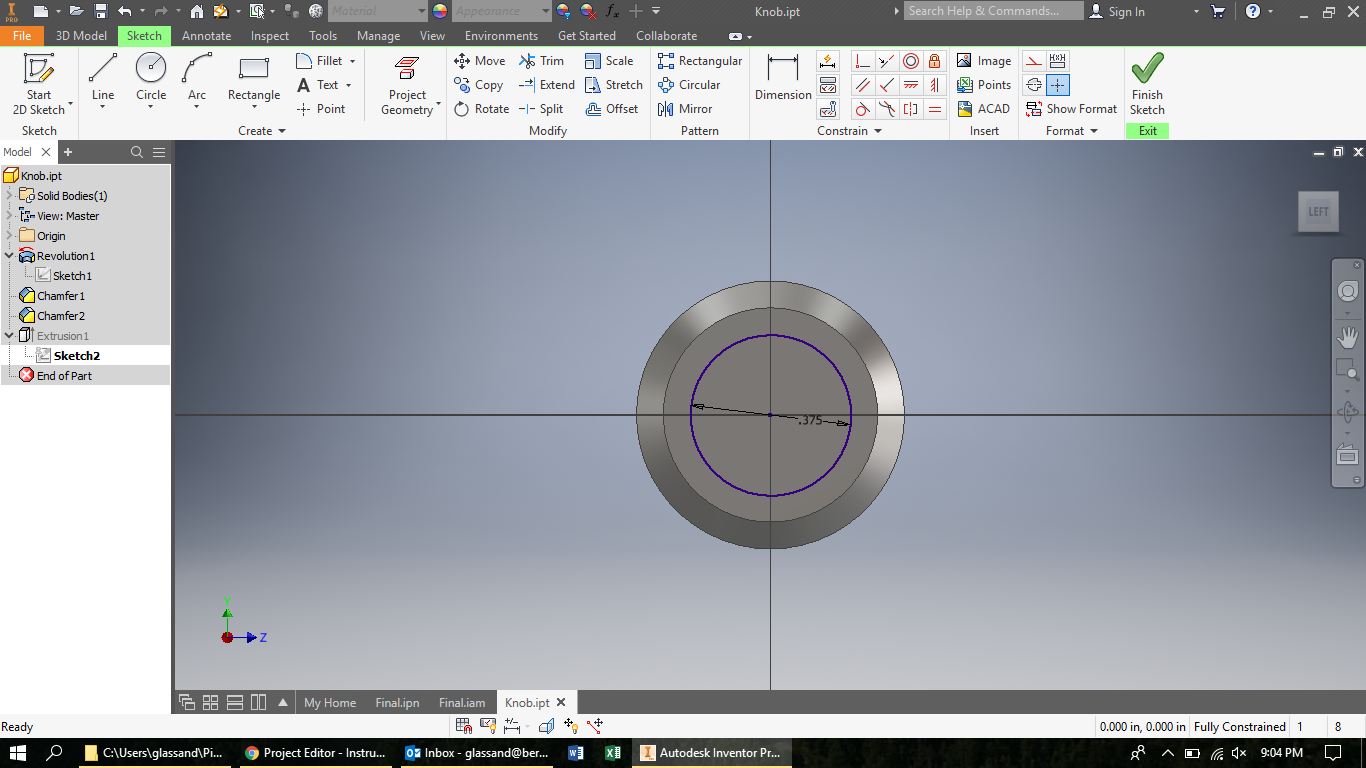Apply the Equal constraint
Image resolution: width=1366 pixels, height=768 pixels.
click(934, 109)
